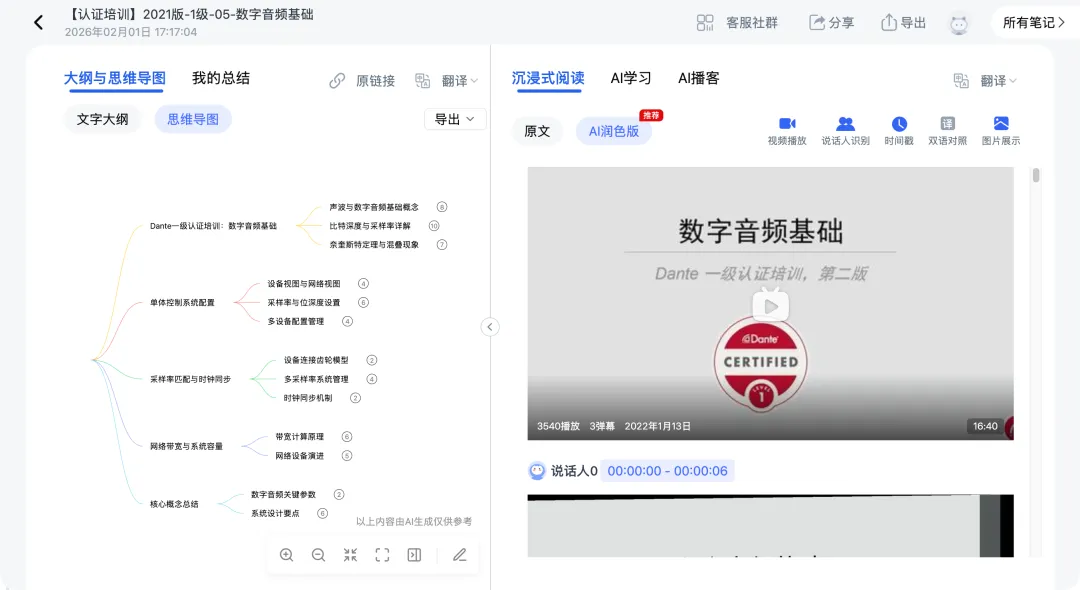Collapse left panel with arrow handle
Viewport: 1080px width, 590px height.
(490, 327)
